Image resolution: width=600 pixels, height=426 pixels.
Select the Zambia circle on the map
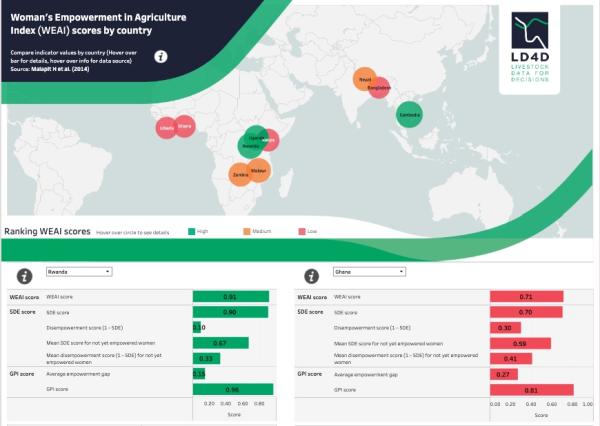240,175
